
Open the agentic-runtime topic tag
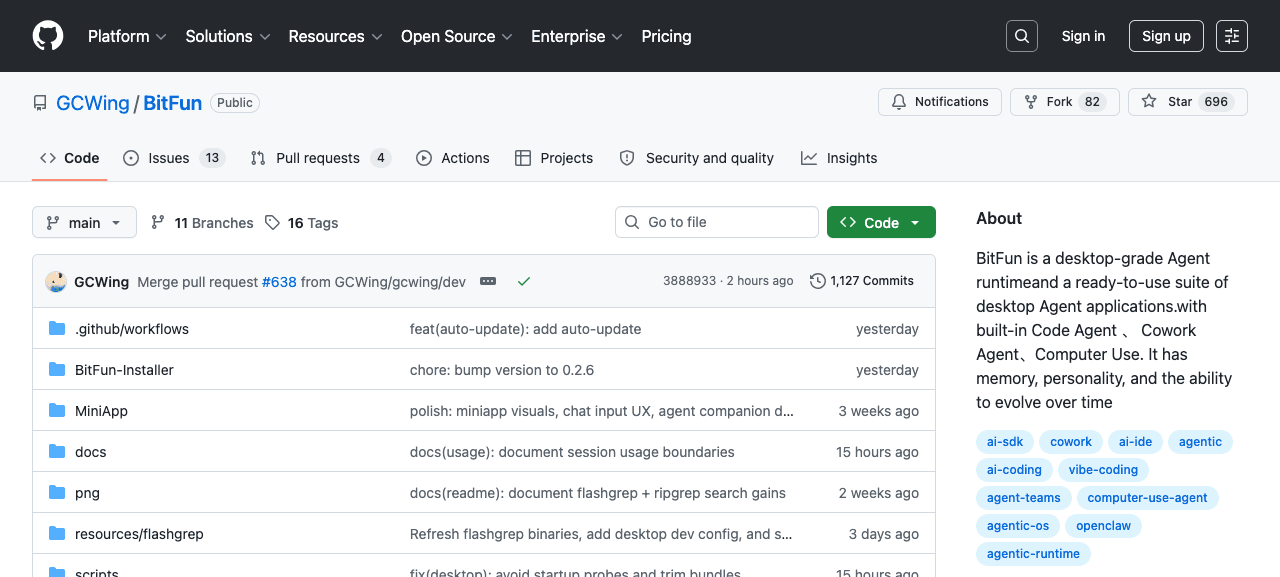click(x=1033, y=554)
